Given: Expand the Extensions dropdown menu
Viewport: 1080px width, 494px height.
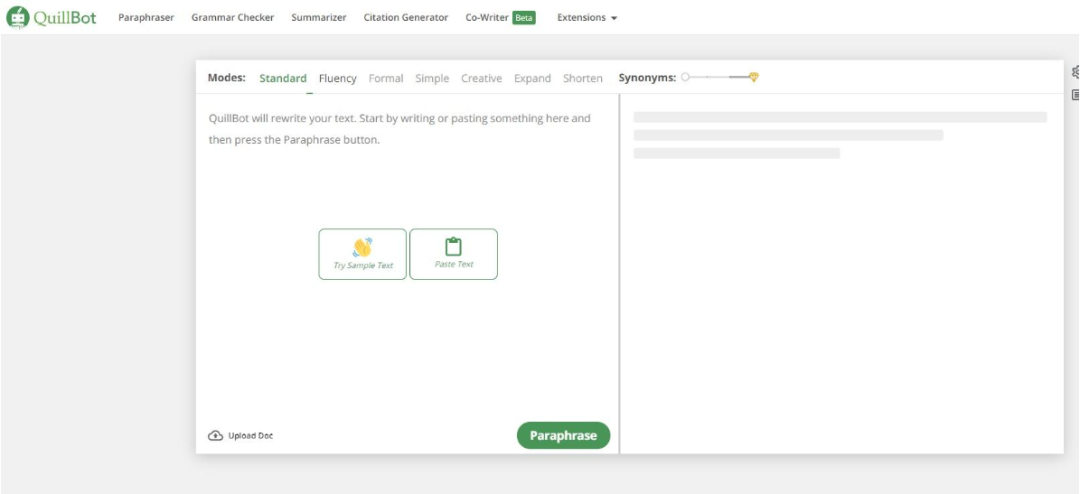Looking at the screenshot, I should click(587, 18).
